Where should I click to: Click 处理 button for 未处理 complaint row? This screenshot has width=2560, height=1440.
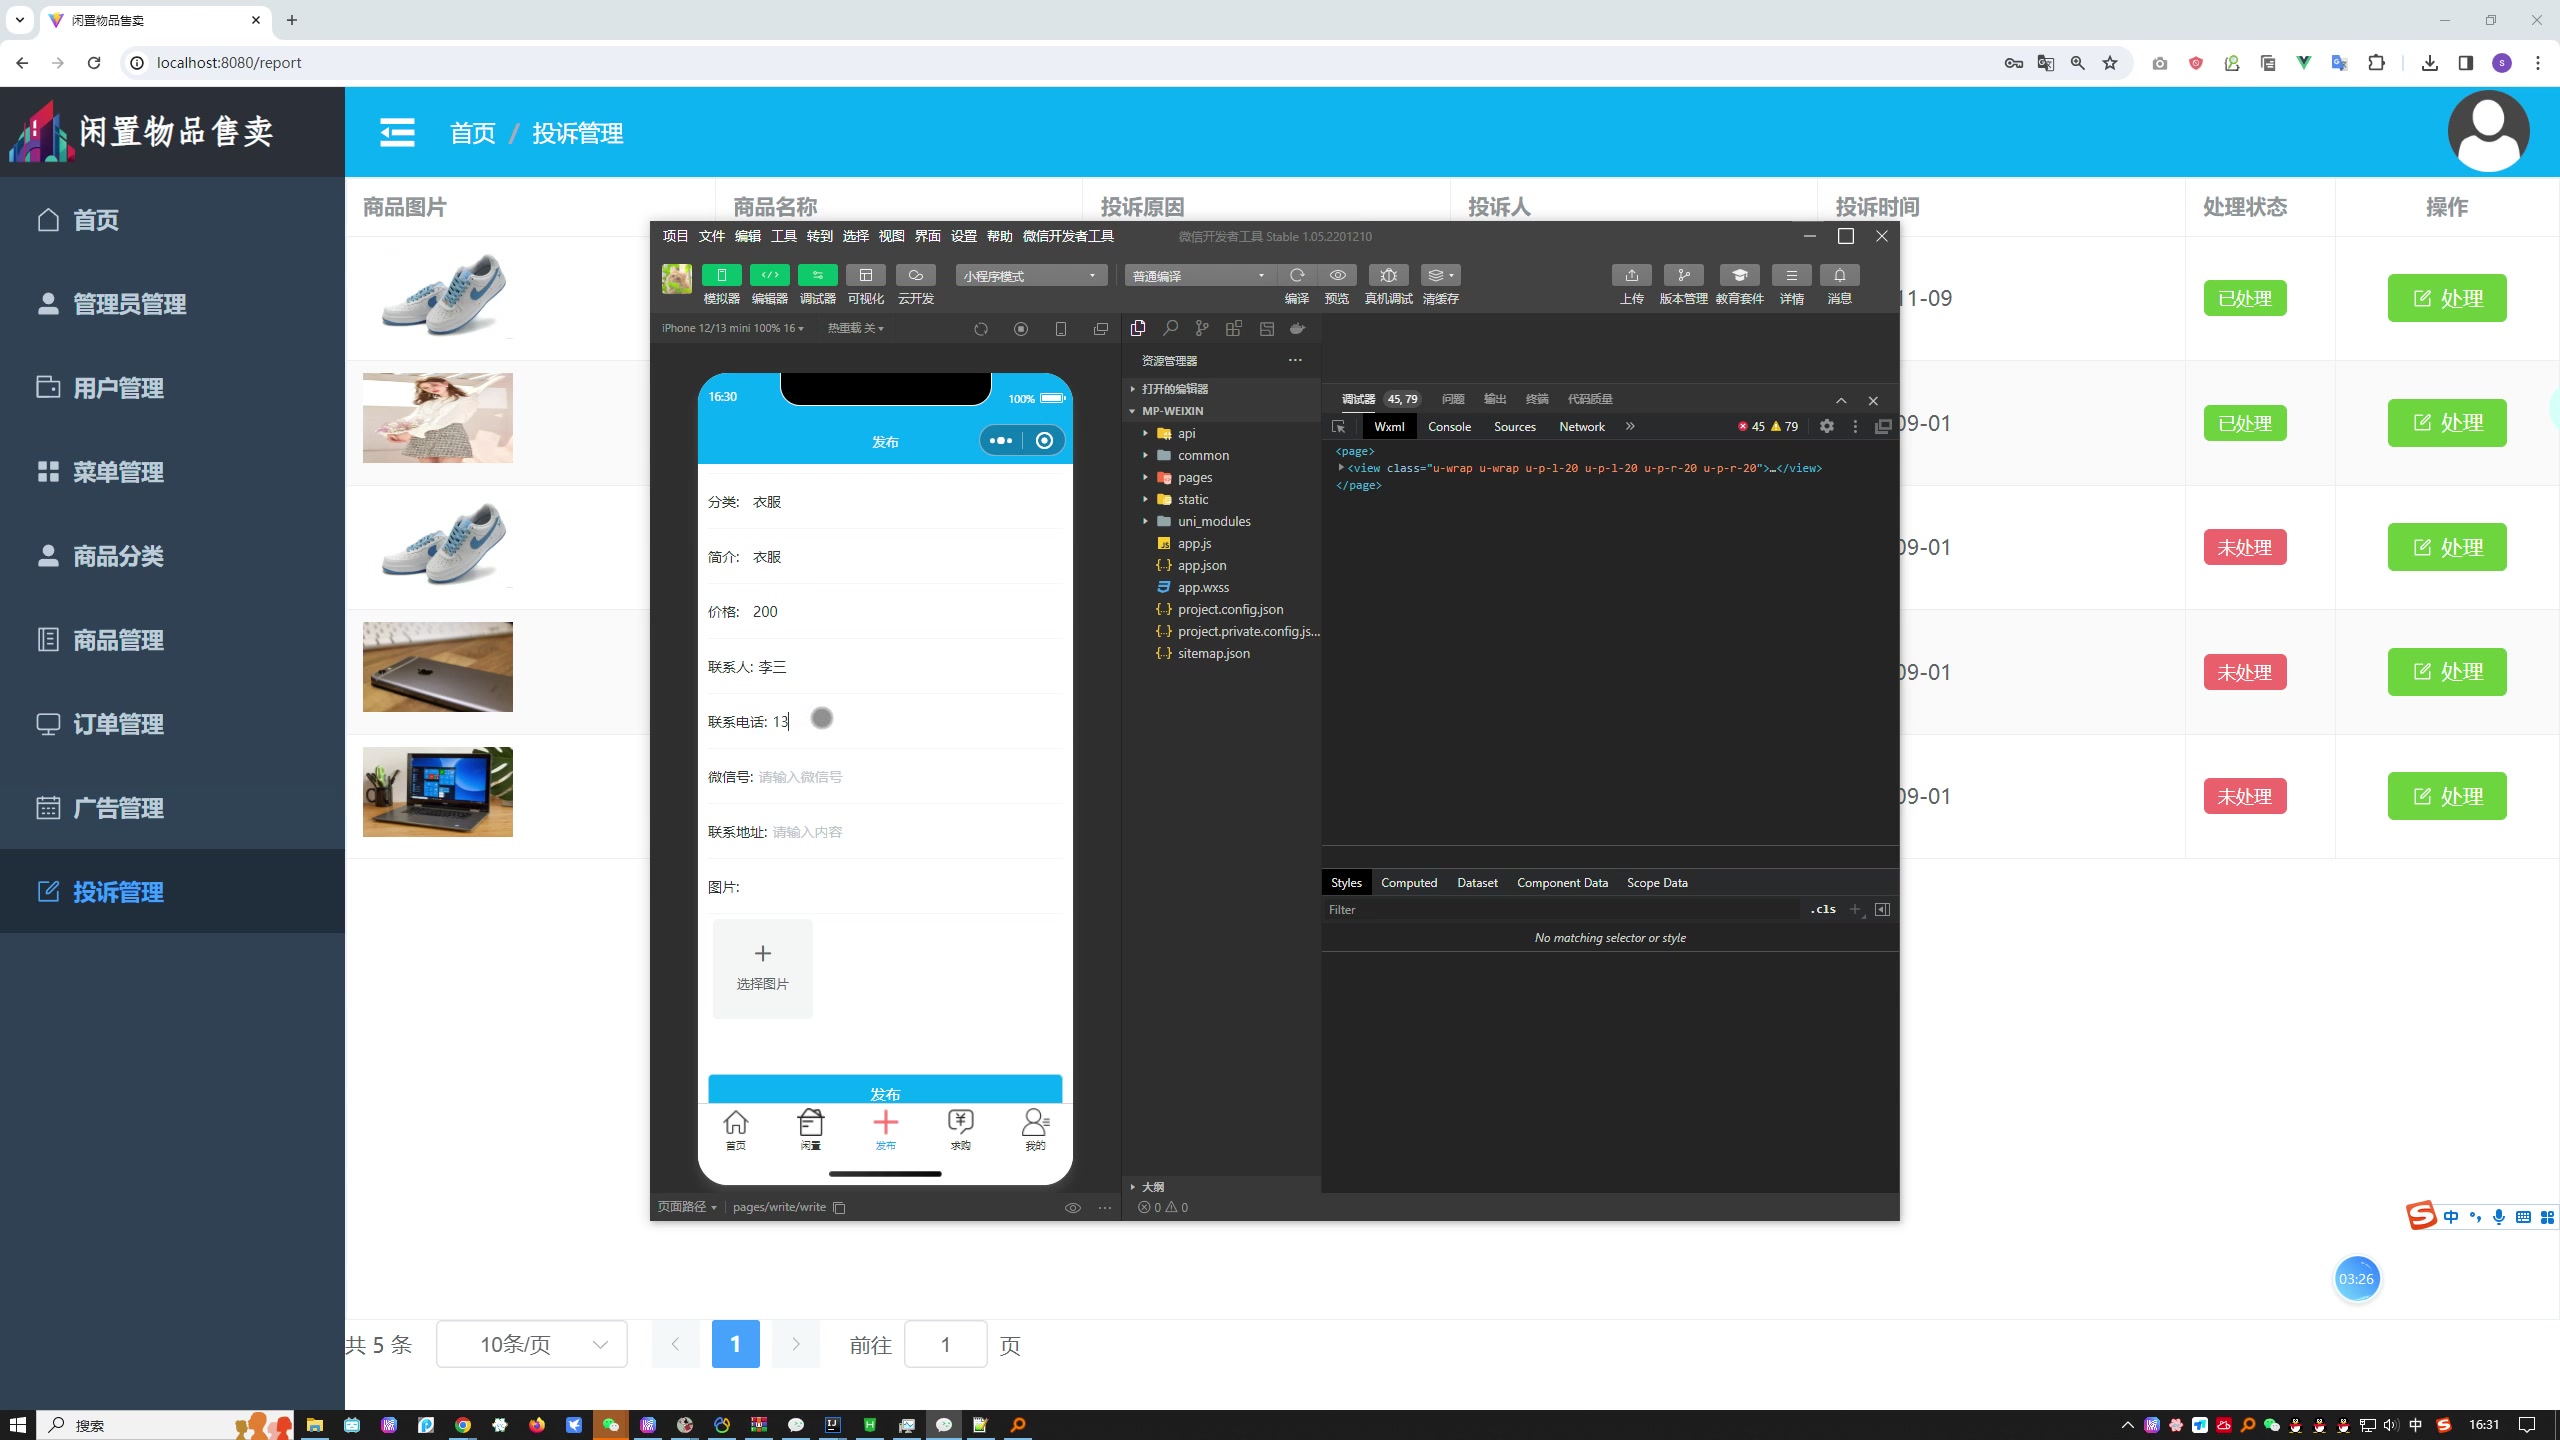[x=2446, y=547]
